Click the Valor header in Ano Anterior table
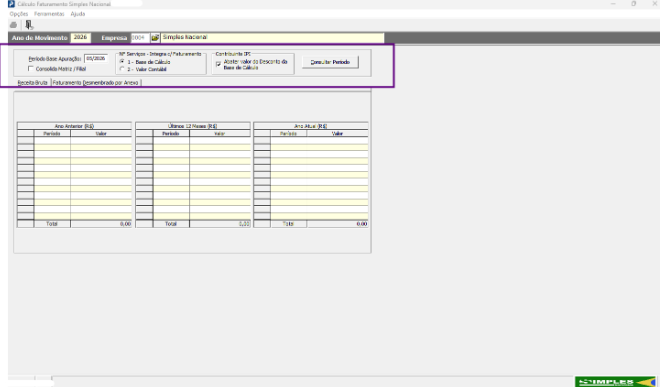This screenshot has width=662, height=387. 101,133
